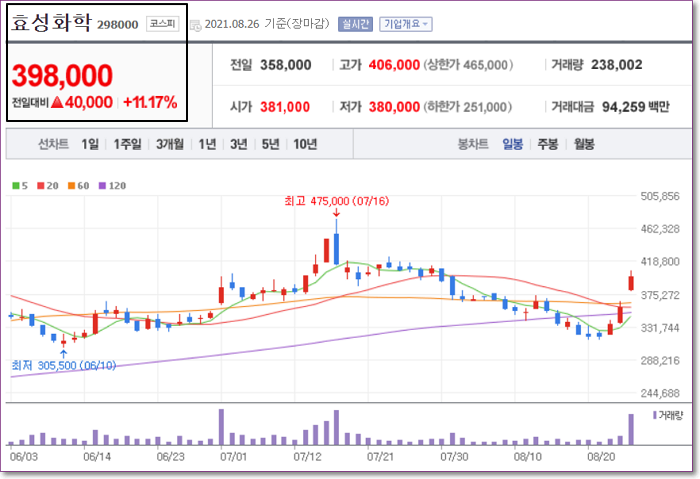Viewport: 700px width, 479px height.
Task: Click the green 5-day moving average swatch
Action: point(16,186)
